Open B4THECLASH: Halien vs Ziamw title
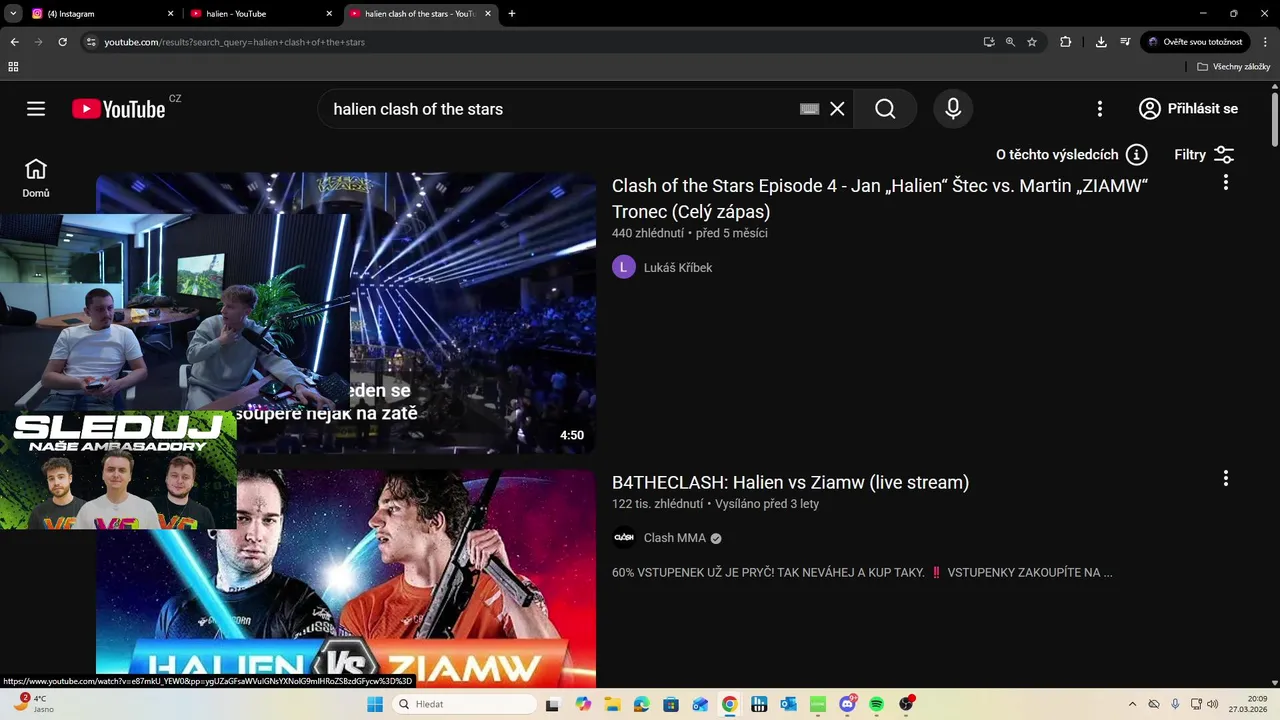 click(x=790, y=482)
